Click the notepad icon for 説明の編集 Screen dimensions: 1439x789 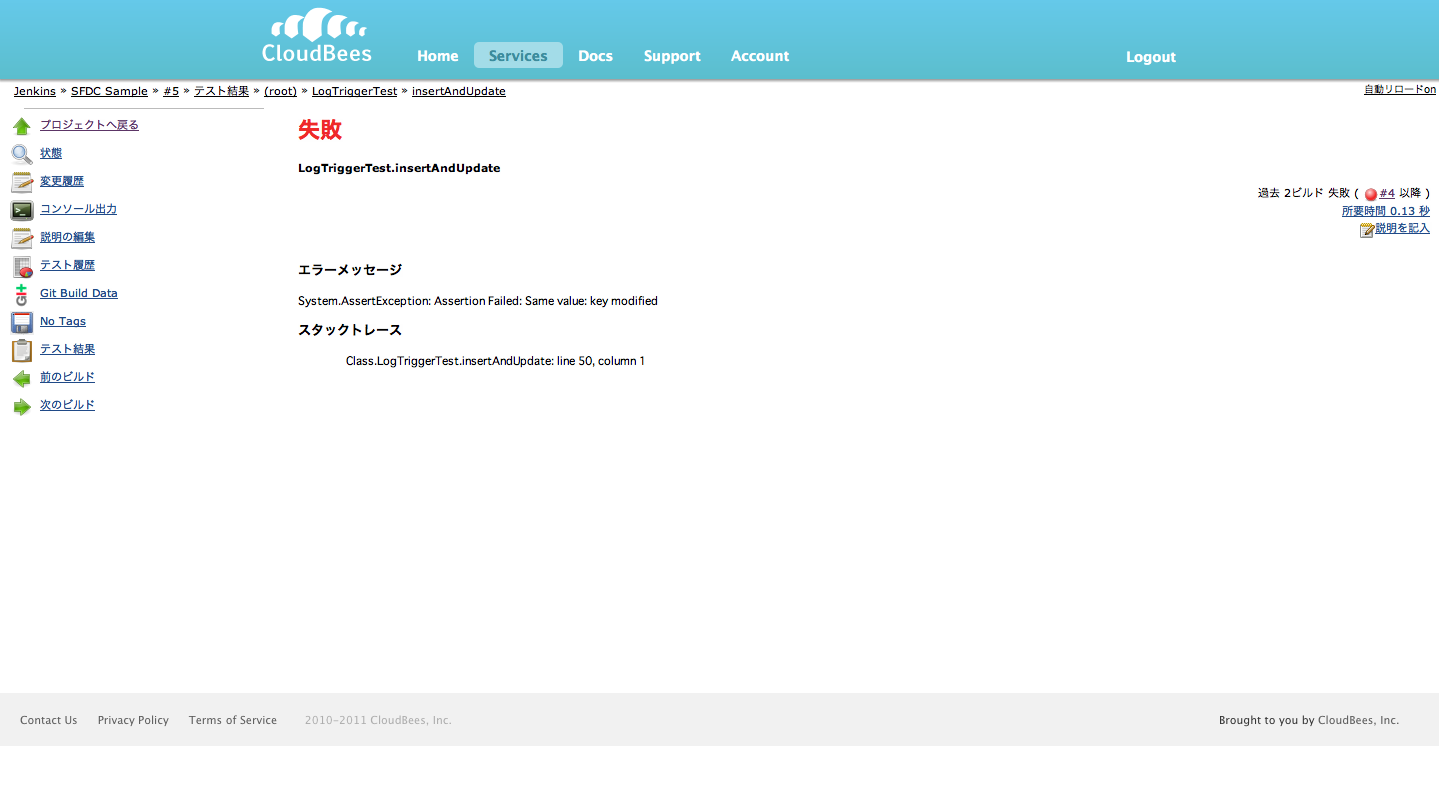pos(22,238)
